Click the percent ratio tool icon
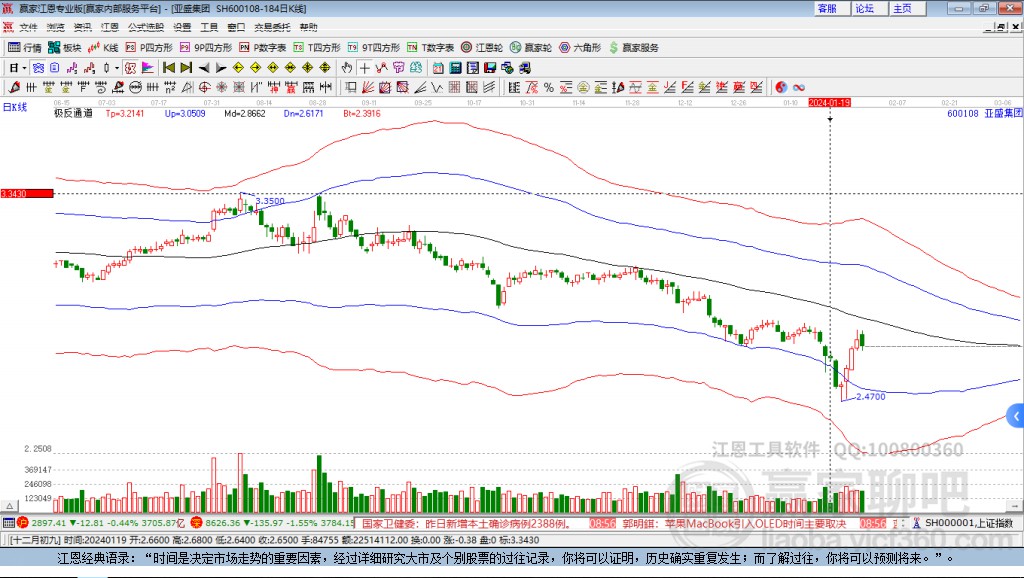This screenshot has width=1024, height=578. [x=549, y=87]
